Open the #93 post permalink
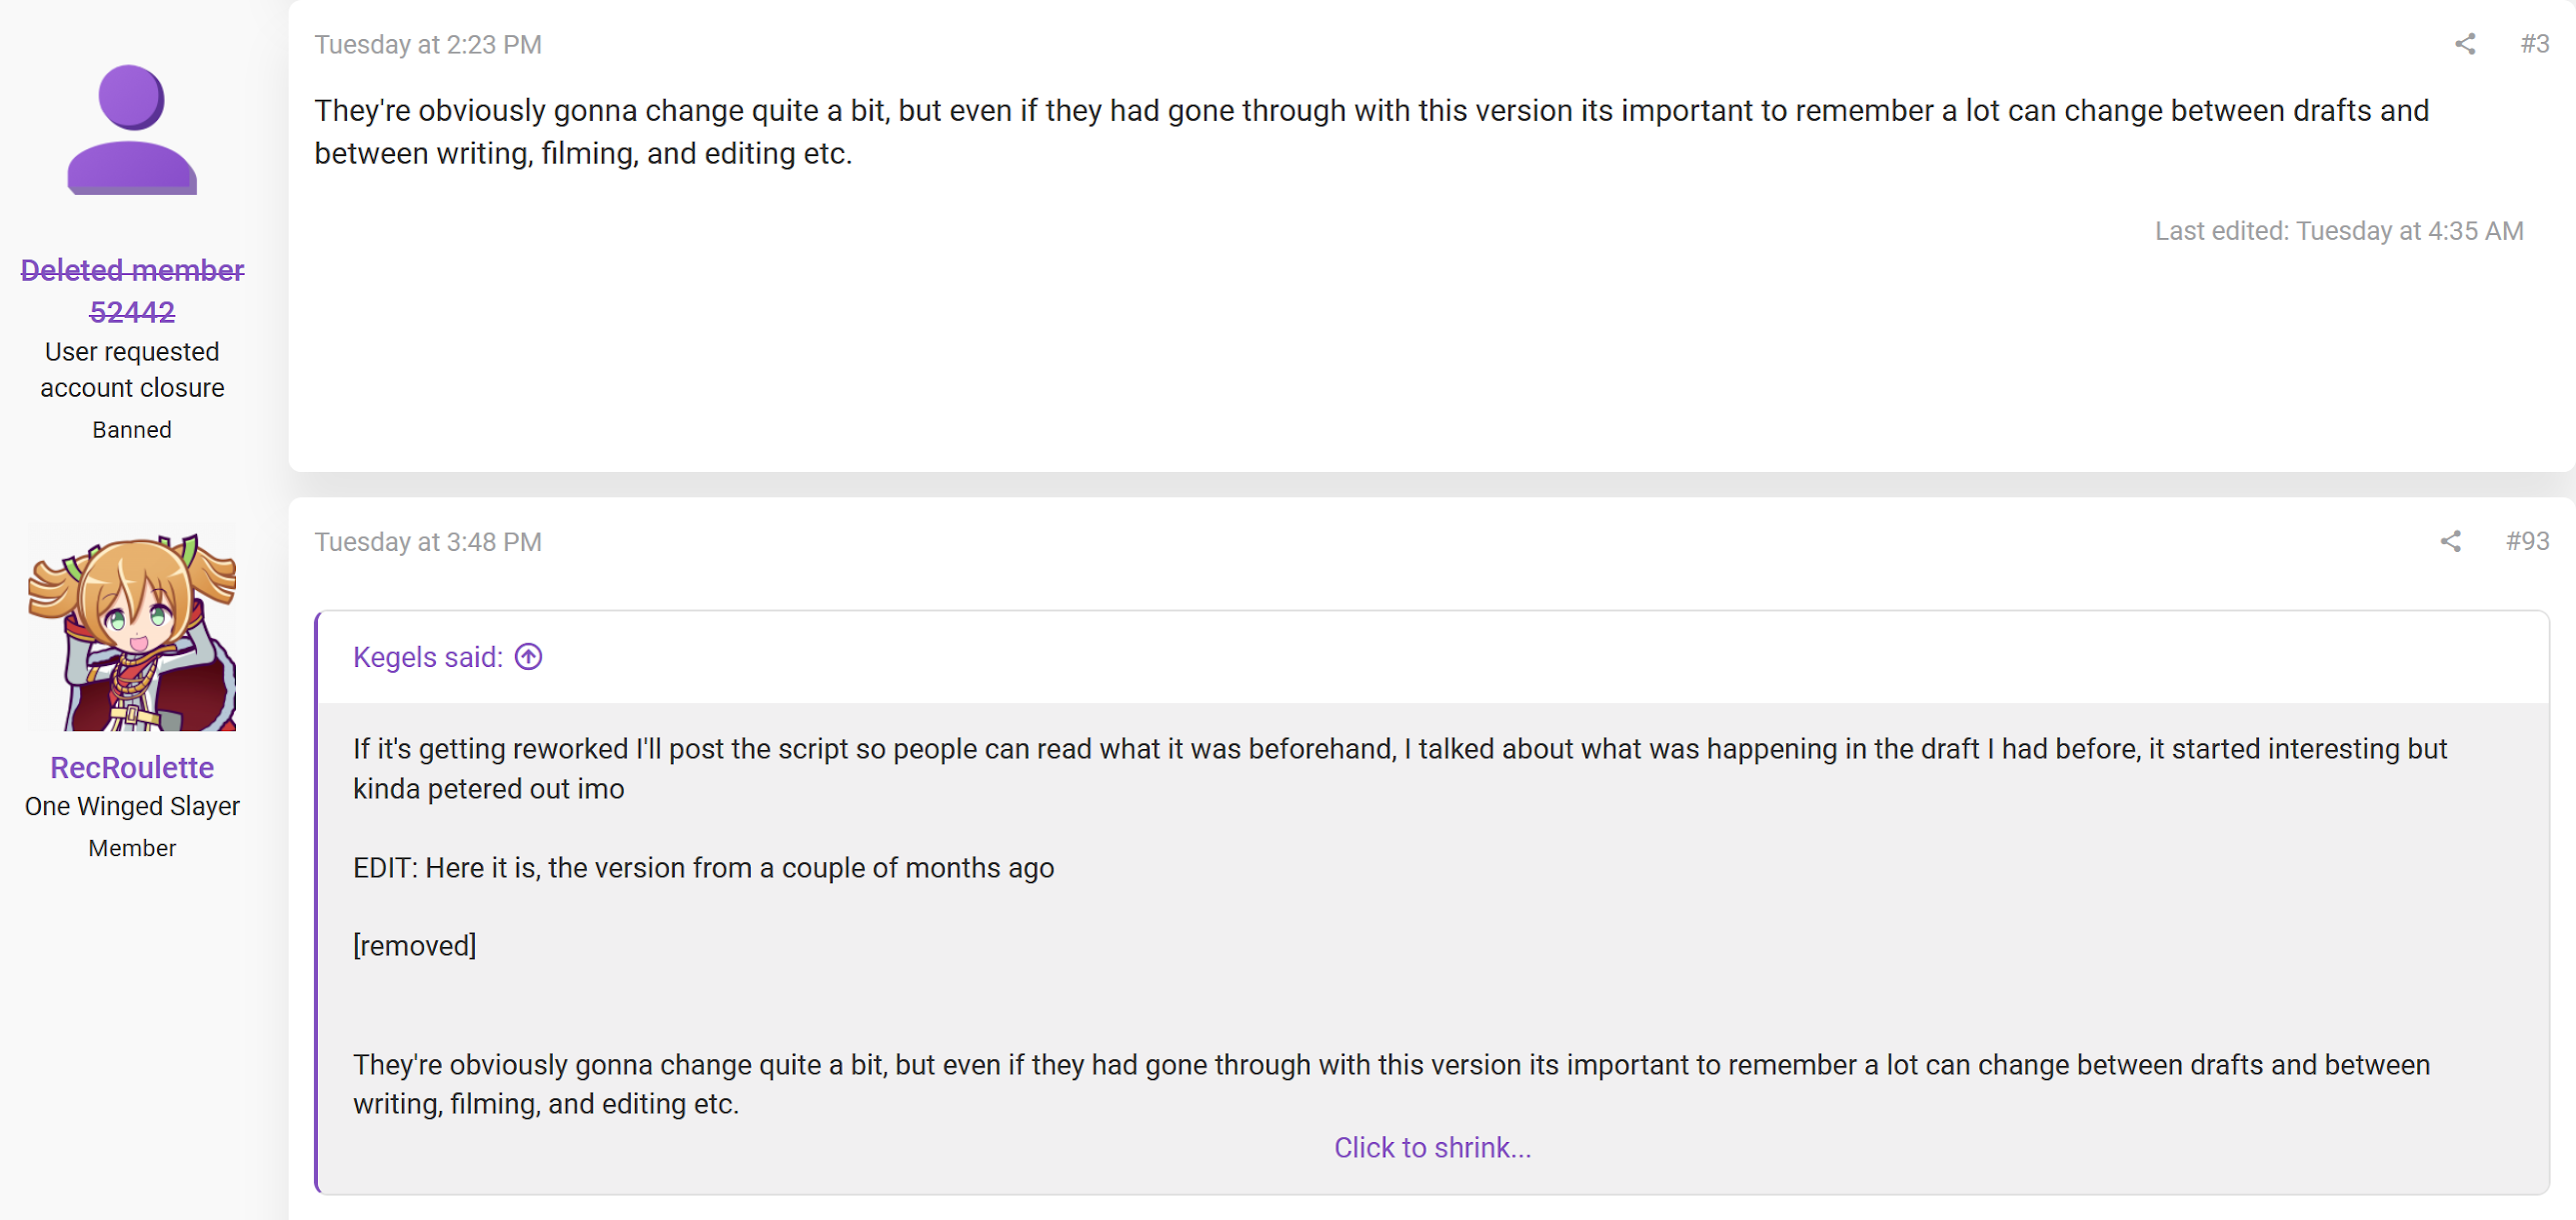The width and height of the screenshot is (2576, 1220). pyautogui.click(x=2527, y=541)
